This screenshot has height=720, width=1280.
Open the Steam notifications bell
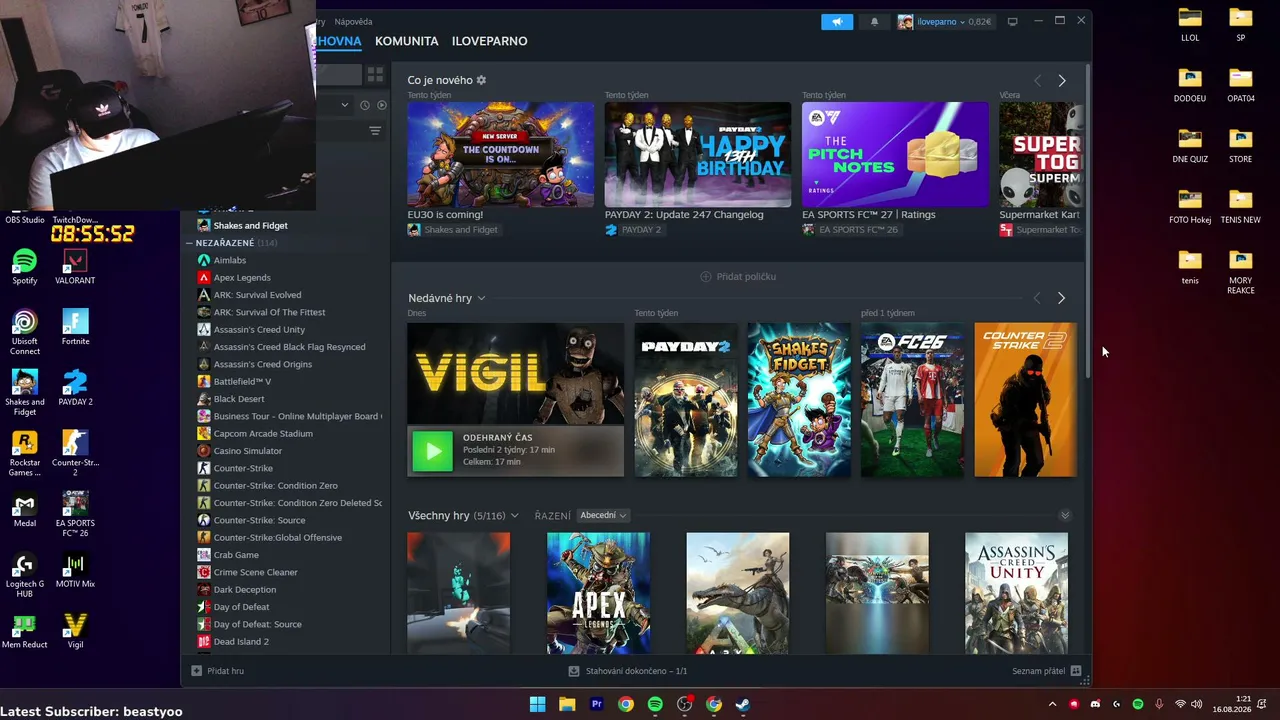(874, 22)
